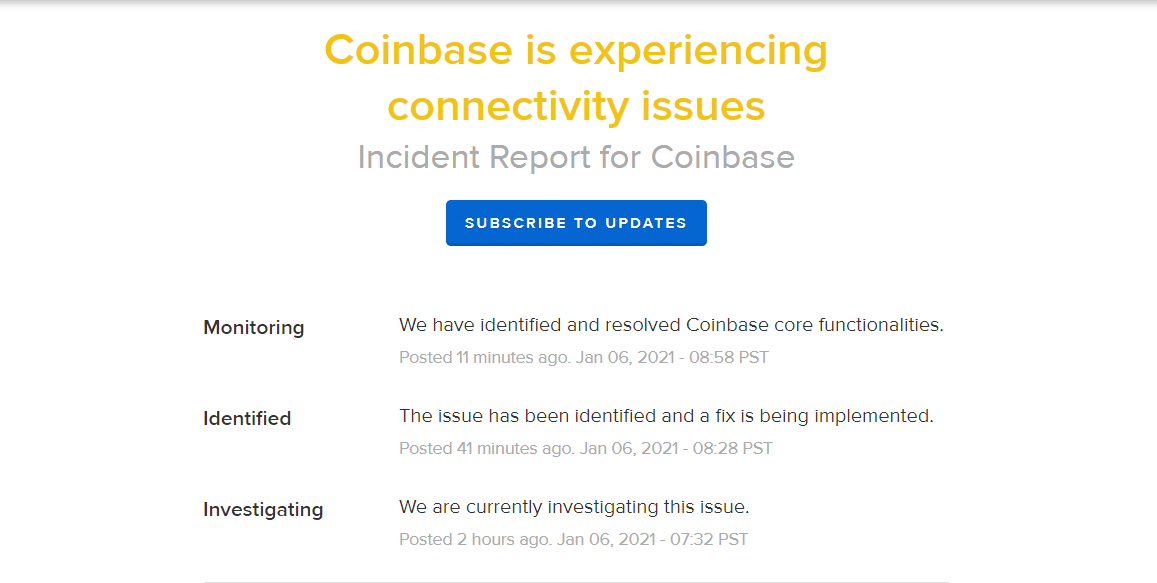1157x583 pixels.
Task: Click the divider line below Investigating
Action: (x=576, y=581)
